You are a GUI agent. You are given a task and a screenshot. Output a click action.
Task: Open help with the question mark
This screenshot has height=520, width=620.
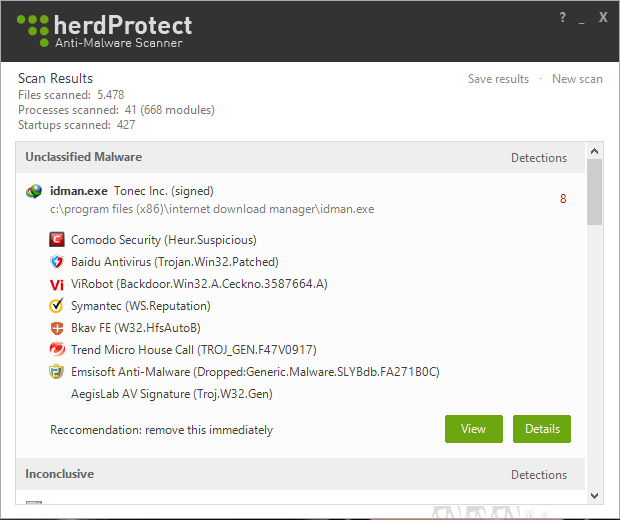(x=562, y=17)
